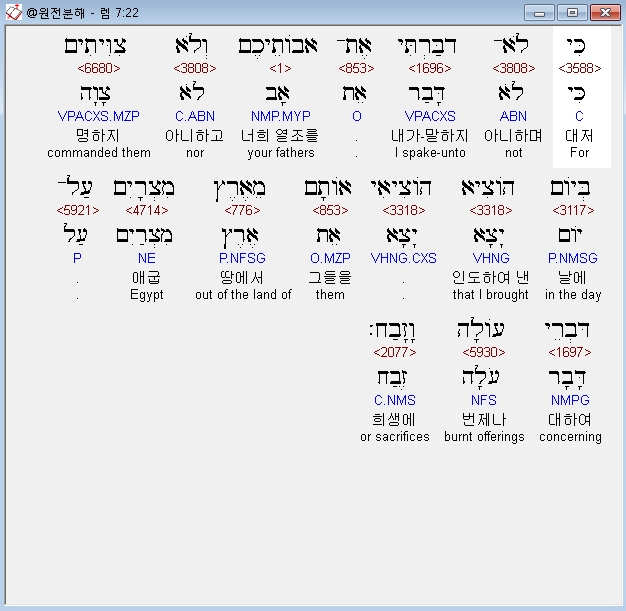
Task: Select the English gloss 'your fathers'
Action: pyautogui.click(x=281, y=153)
